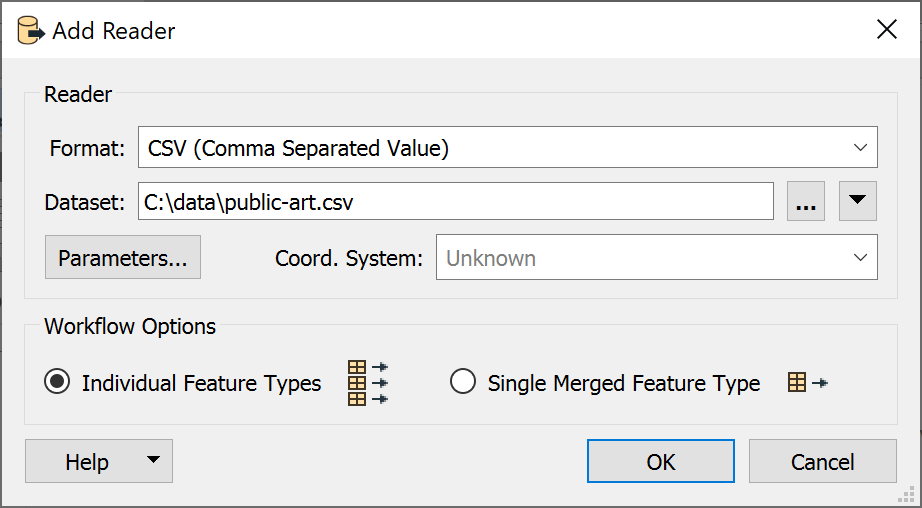922x508 pixels.
Task: Select the Individual Feature Types radio button
Action: point(57,383)
